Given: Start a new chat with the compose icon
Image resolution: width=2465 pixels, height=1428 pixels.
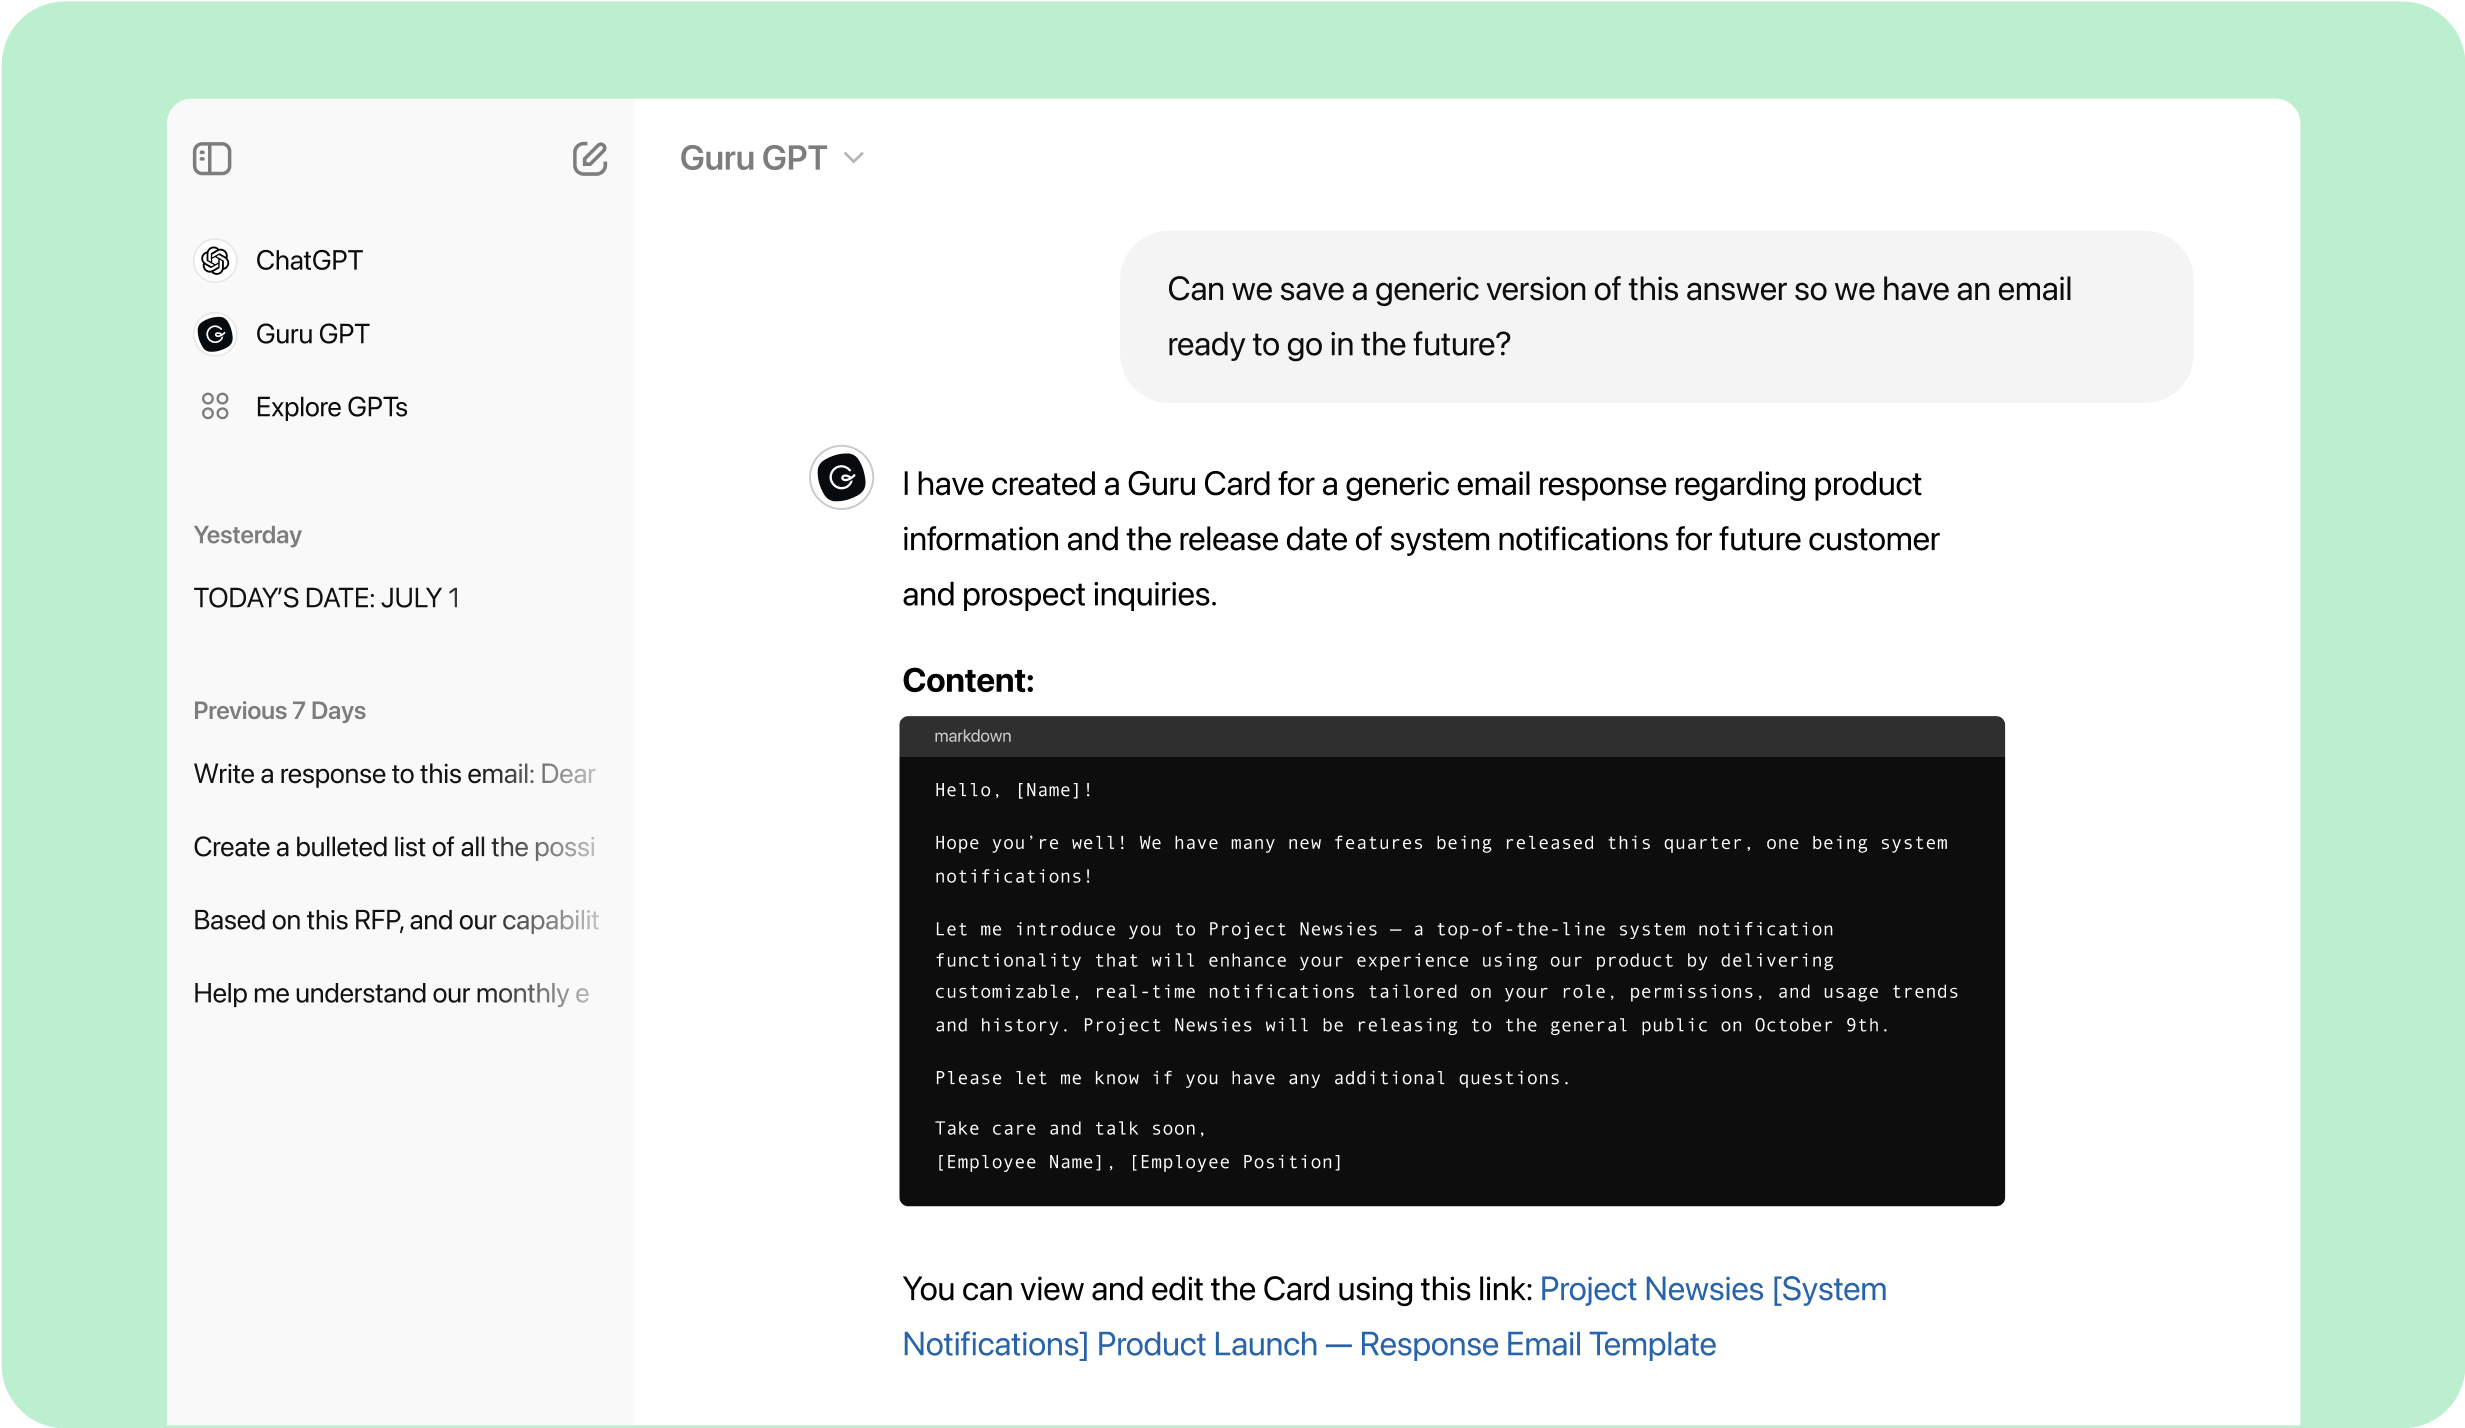Looking at the screenshot, I should pos(590,159).
